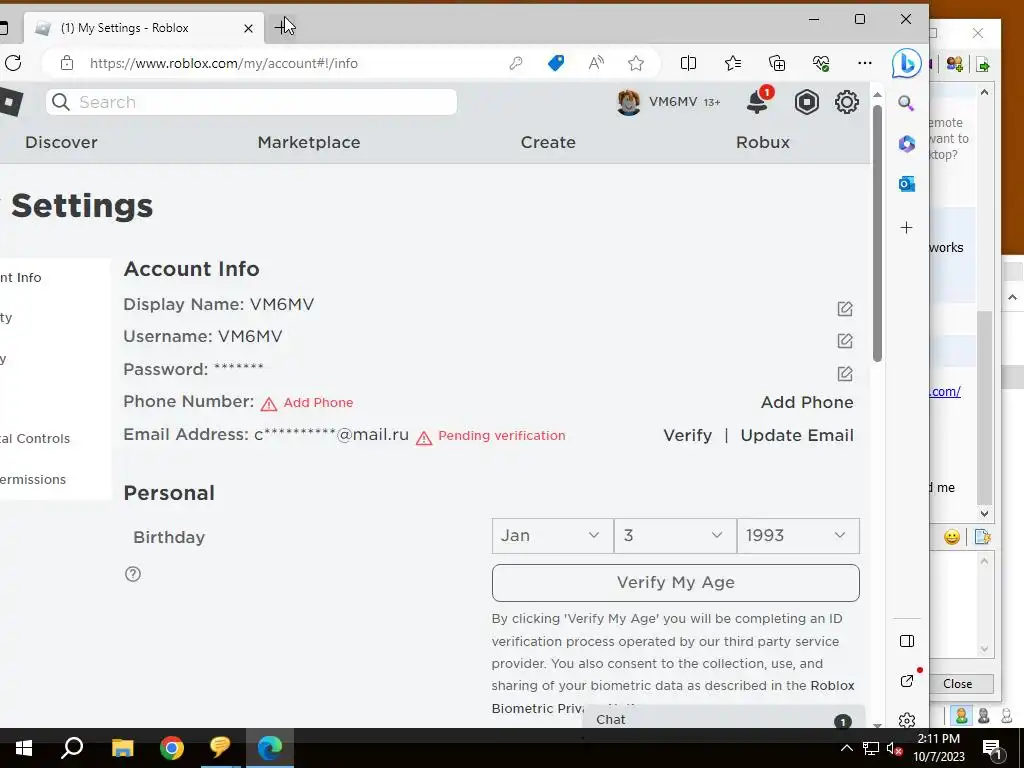Open the Browser essentials heart icon
Screen dimensions: 1024x768
(x=821, y=63)
